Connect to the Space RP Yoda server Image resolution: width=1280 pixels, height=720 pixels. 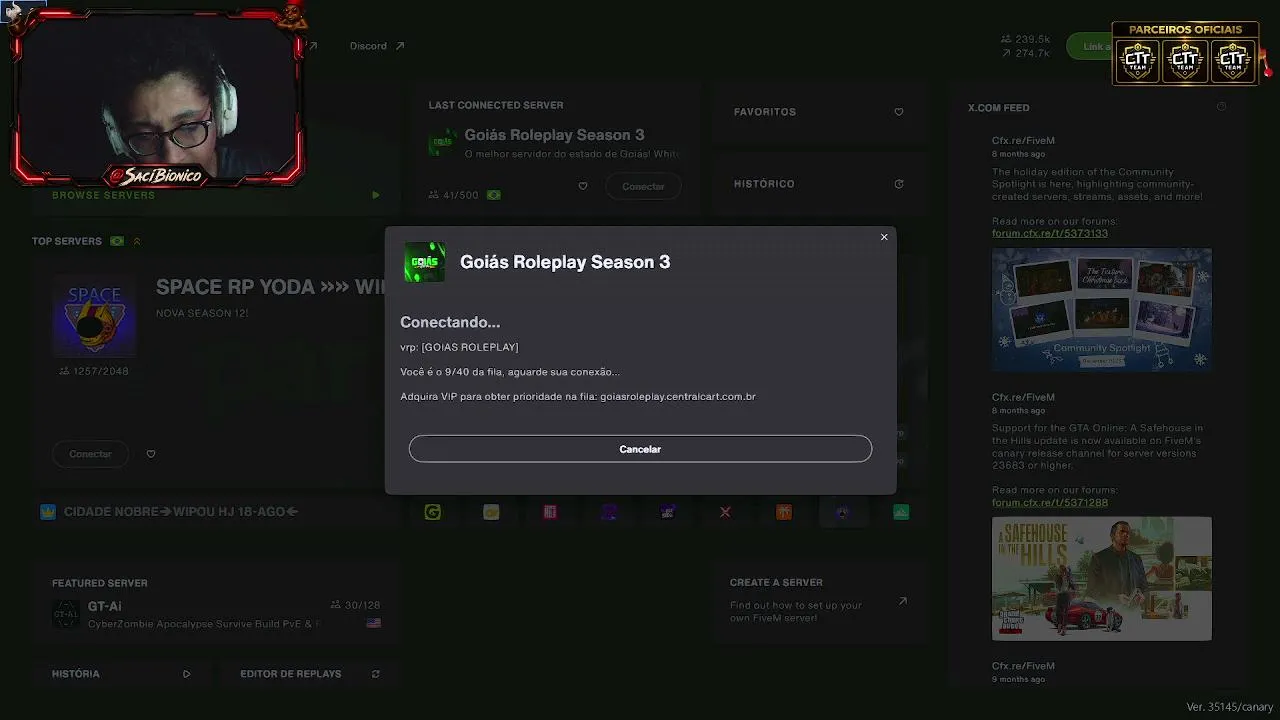(x=90, y=454)
